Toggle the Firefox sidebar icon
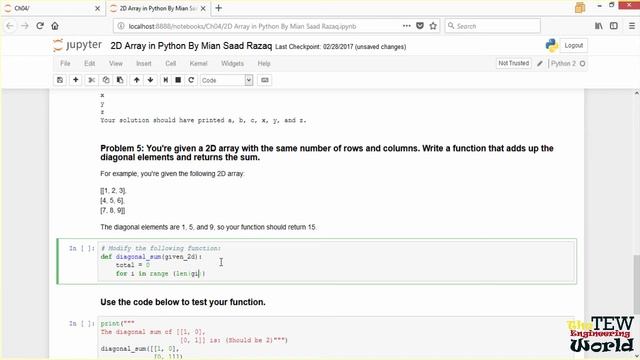Image resolution: width=640 pixels, height=360 pixels. point(614,26)
